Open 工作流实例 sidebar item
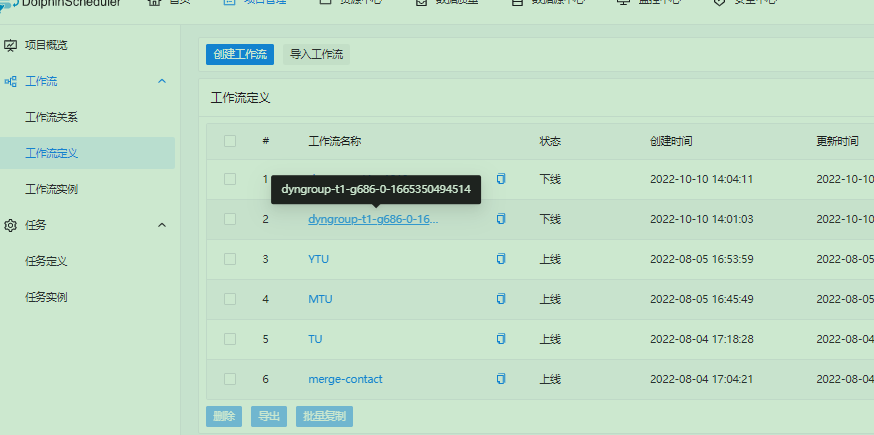Viewport: 874px width, 435px height. point(51,190)
